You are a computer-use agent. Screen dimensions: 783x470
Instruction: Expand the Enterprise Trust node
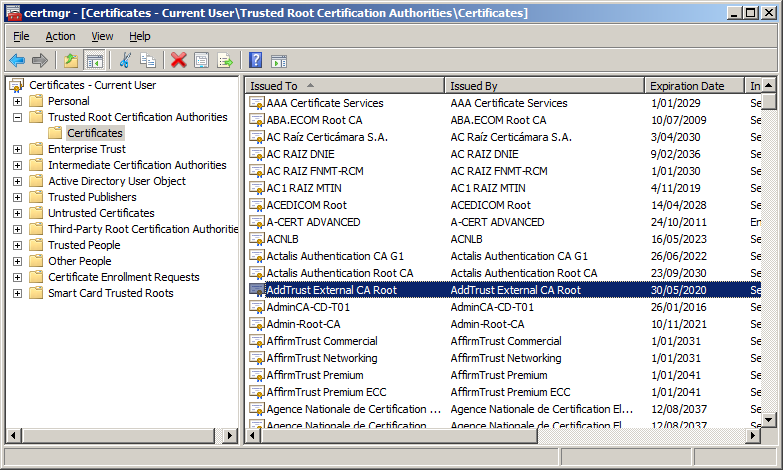click(17, 149)
